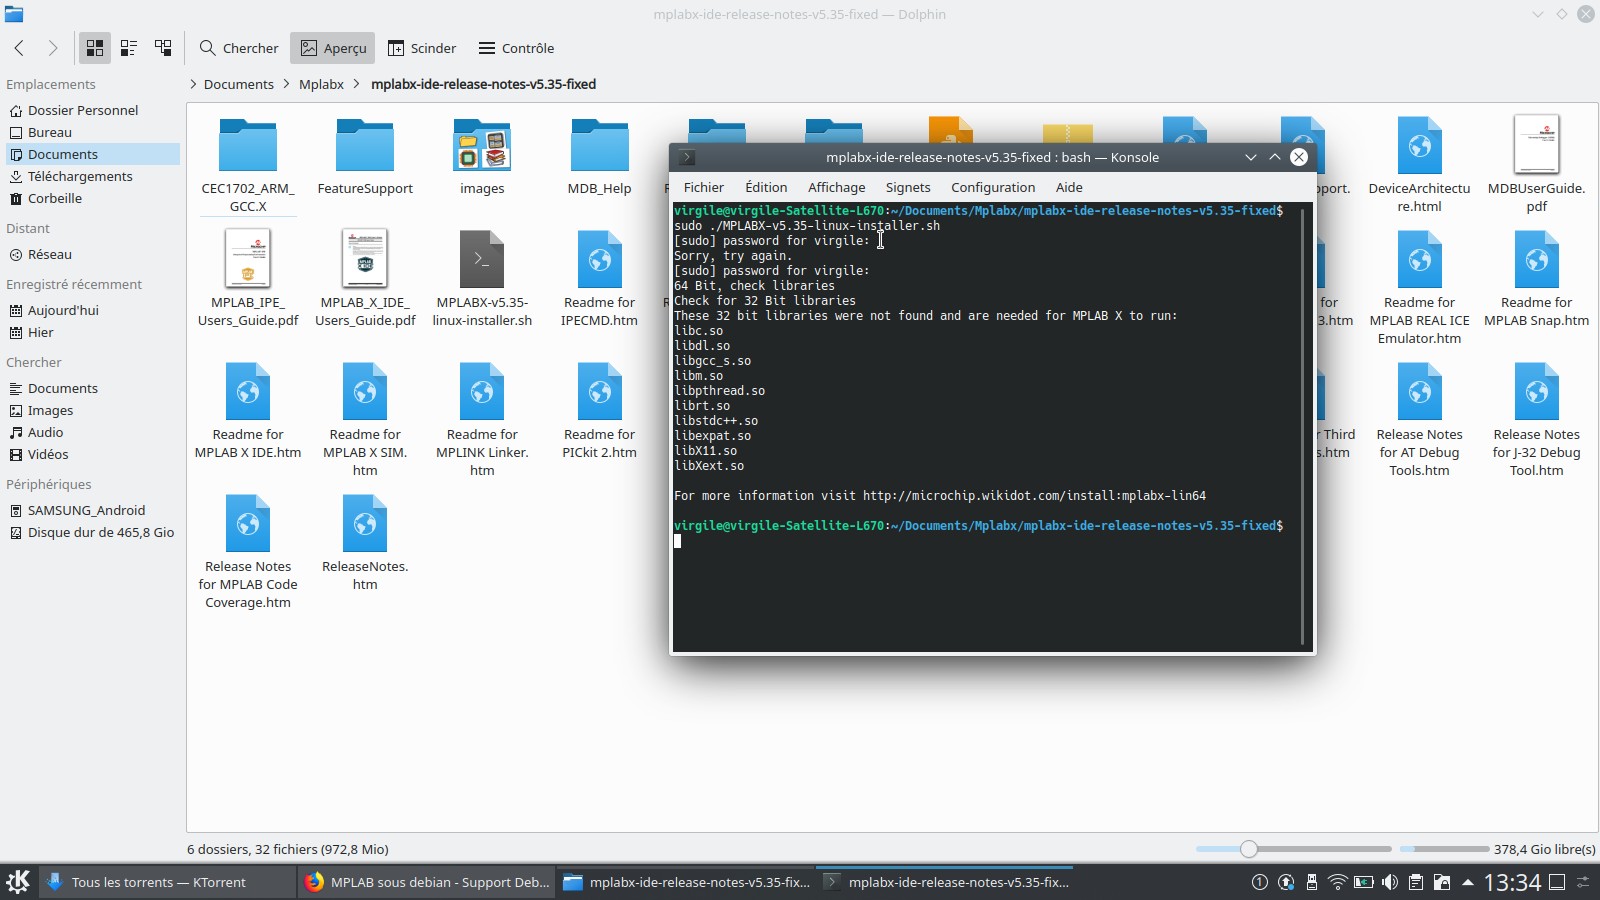Select the MDB_Help folder icon
Viewport: 1600px width, 900px height.
(x=599, y=145)
